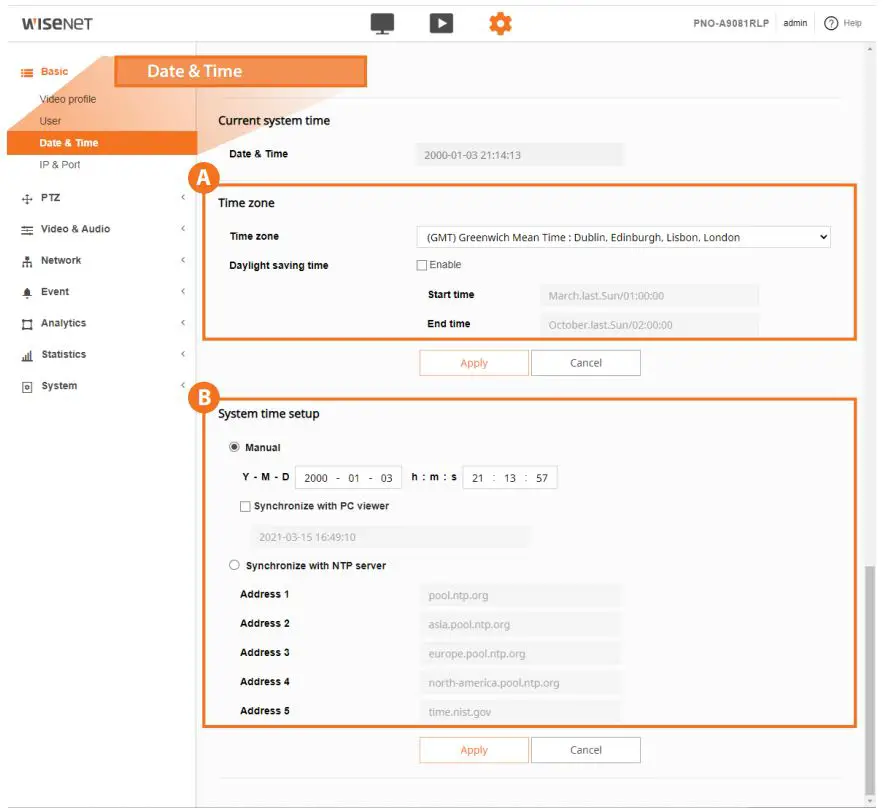The width and height of the screenshot is (884, 810).
Task: Click the PC viewer time field
Action: click(390, 537)
